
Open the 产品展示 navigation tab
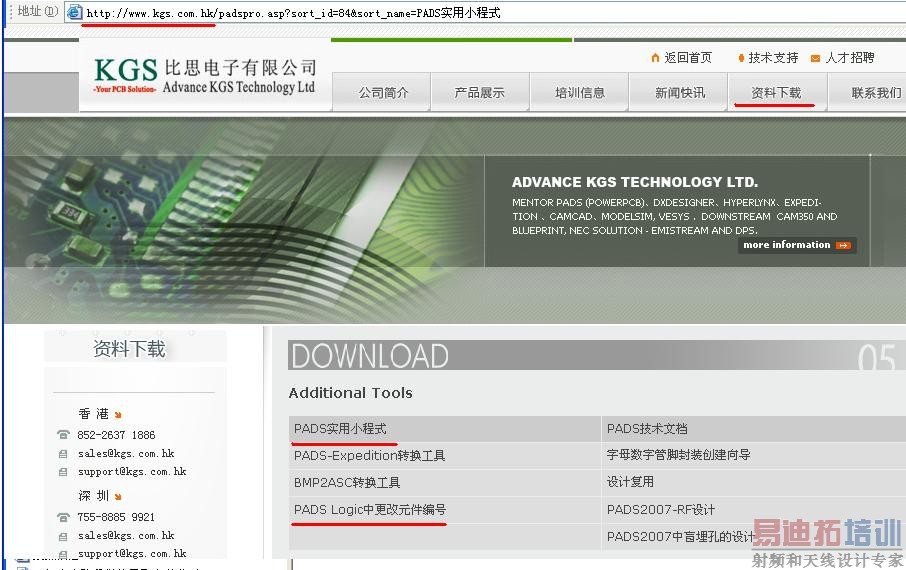tap(480, 92)
